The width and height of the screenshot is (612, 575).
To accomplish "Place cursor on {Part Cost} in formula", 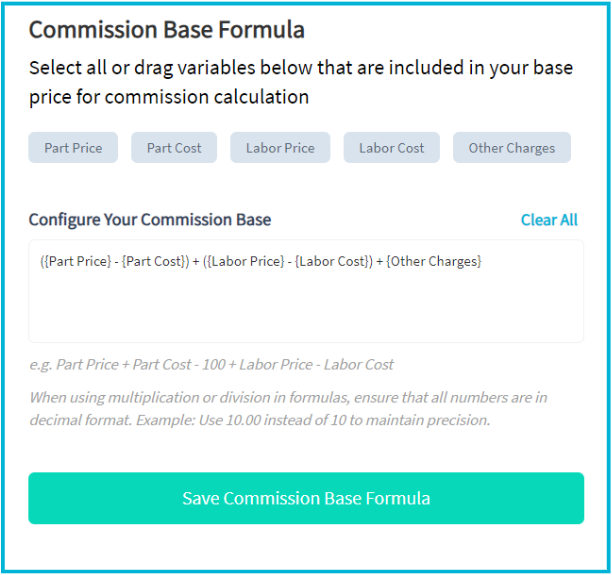I will (x=153, y=261).
